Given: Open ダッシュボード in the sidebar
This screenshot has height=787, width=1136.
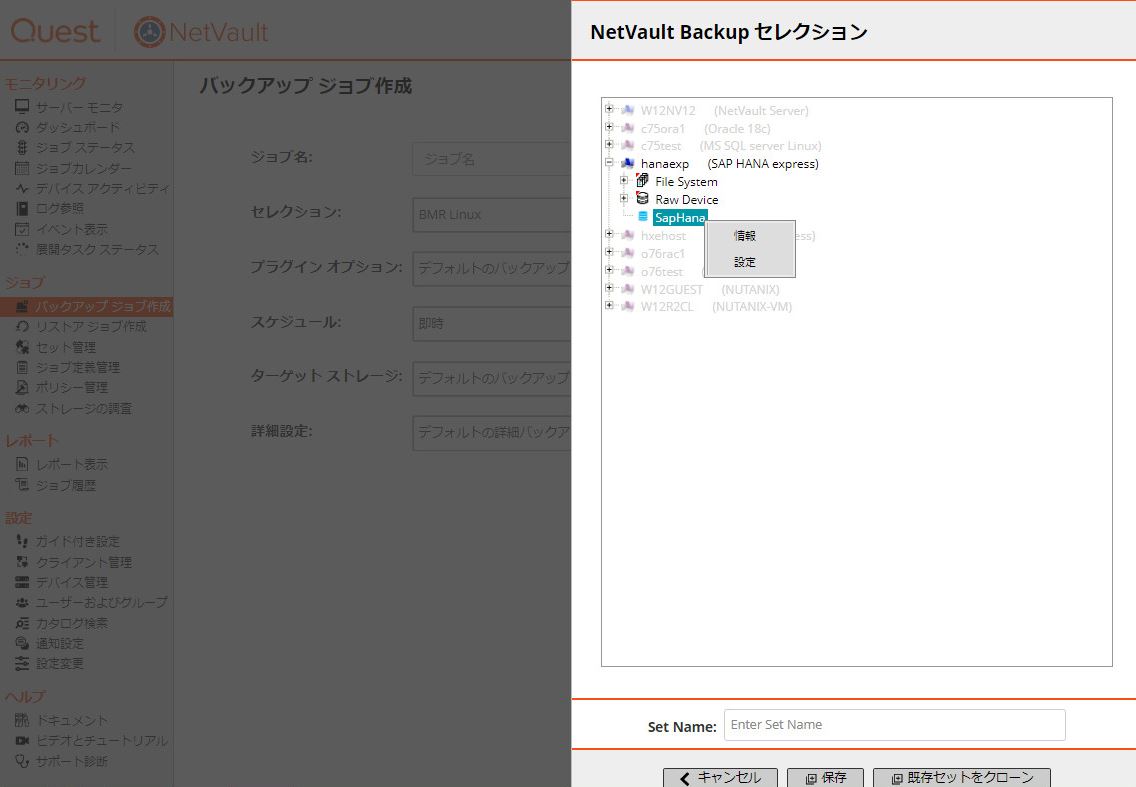Looking at the screenshot, I should [x=78, y=128].
